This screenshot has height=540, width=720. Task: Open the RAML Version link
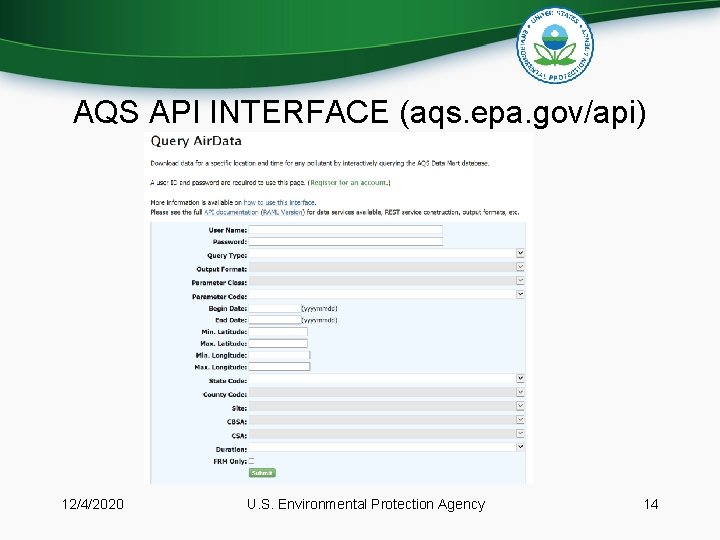[282, 213]
